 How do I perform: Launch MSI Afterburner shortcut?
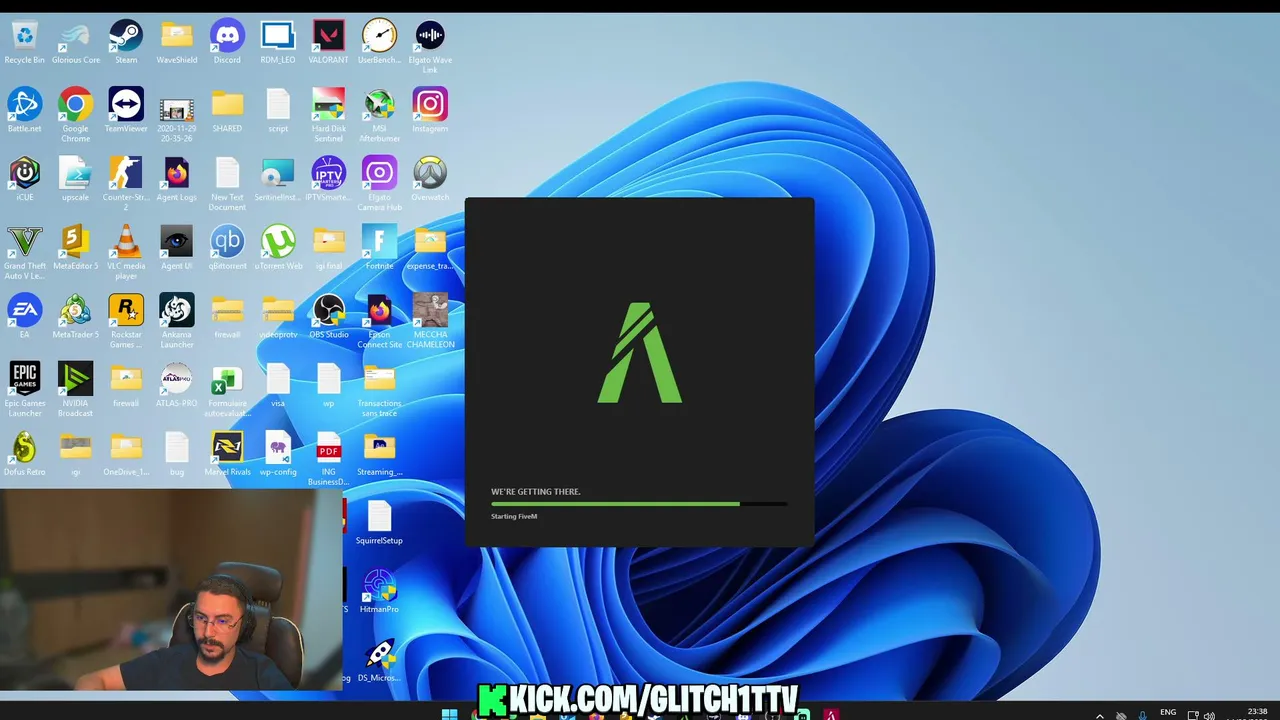379,104
